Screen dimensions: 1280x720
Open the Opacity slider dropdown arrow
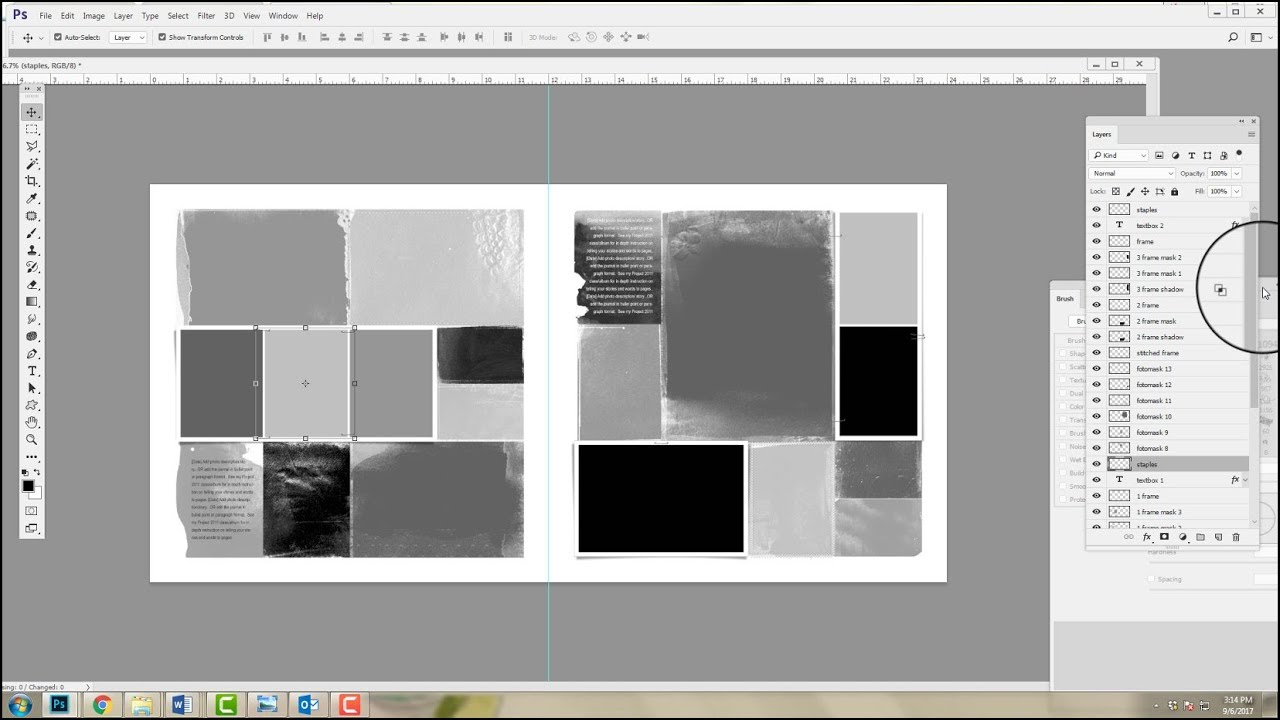1237,174
